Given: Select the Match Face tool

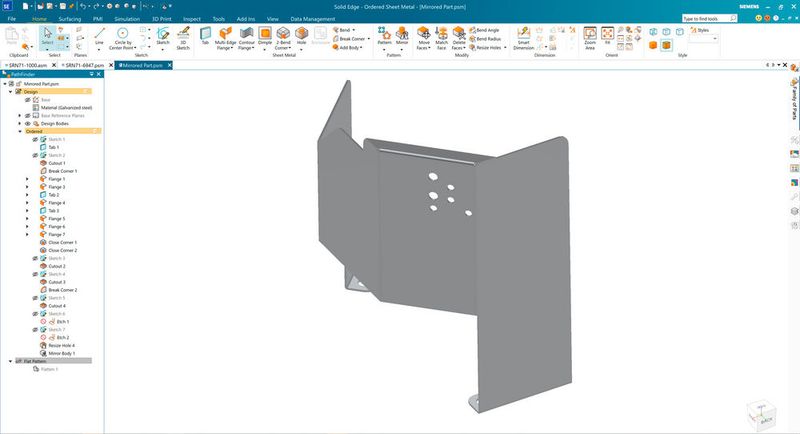Looking at the screenshot, I should [x=441, y=39].
